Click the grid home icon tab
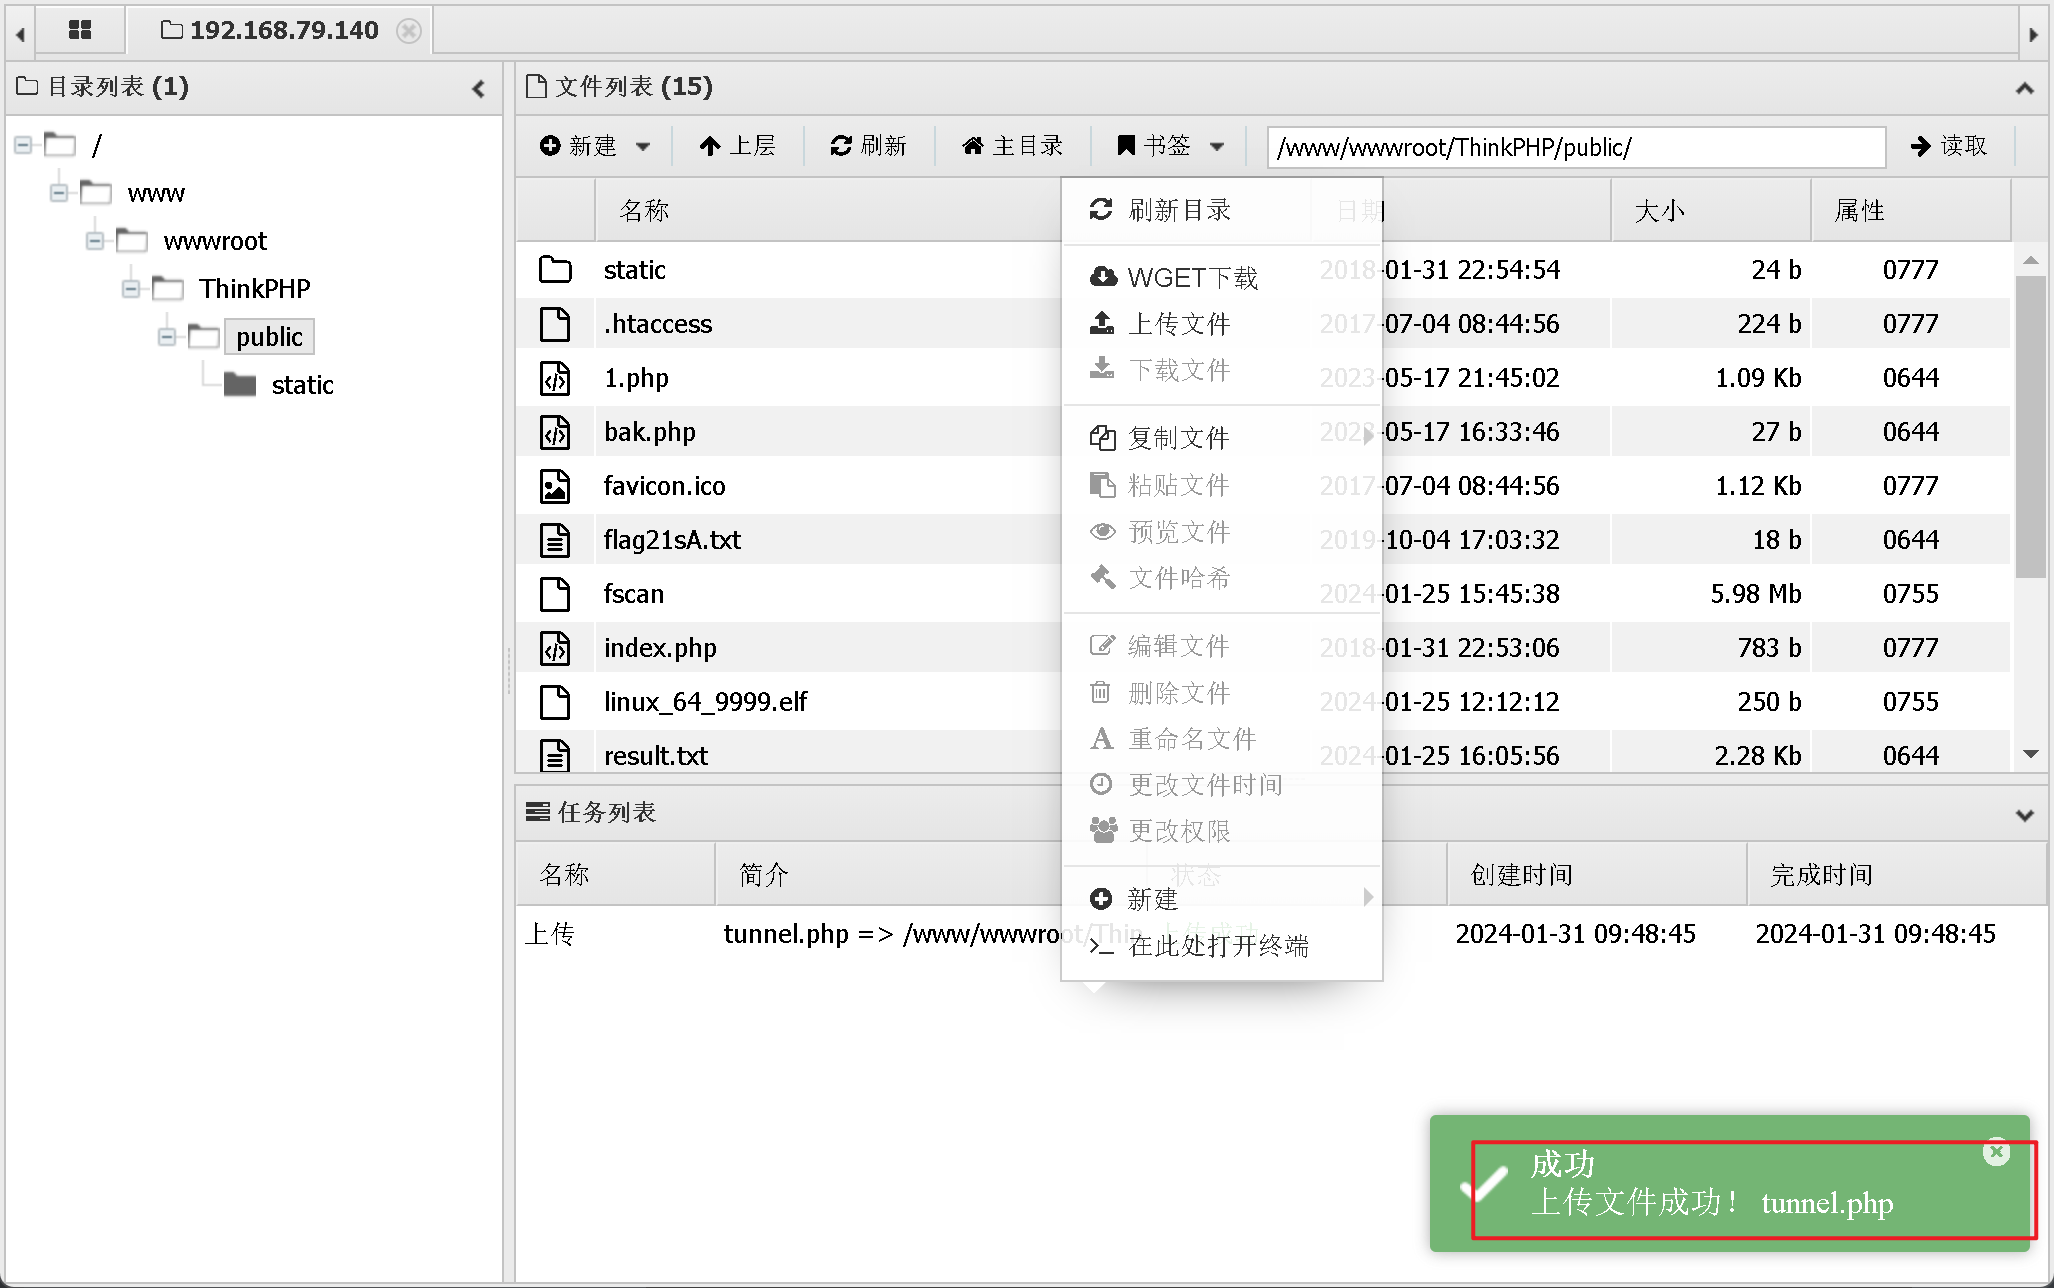Screen dimensions: 2054x1288 pyautogui.click(x=80, y=30)
